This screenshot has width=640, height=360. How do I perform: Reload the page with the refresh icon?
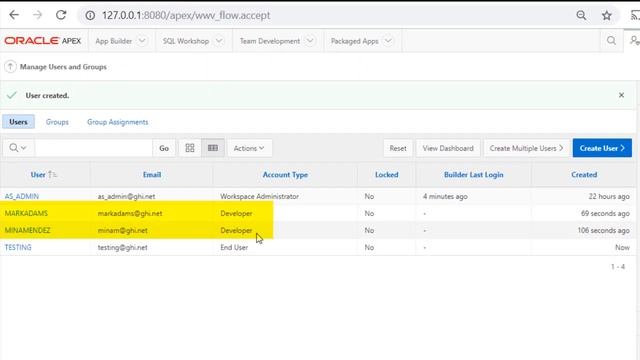(61, 15)
